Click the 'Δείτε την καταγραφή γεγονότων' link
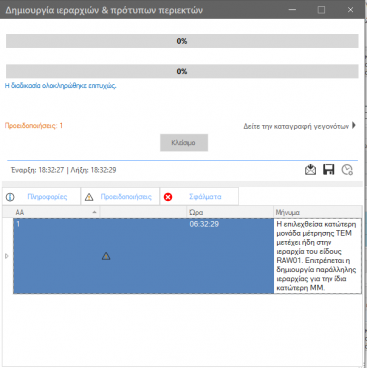Image resolution: width=367 pixels, height=368 pixels. pyautogui.click(x=296, y=126)
